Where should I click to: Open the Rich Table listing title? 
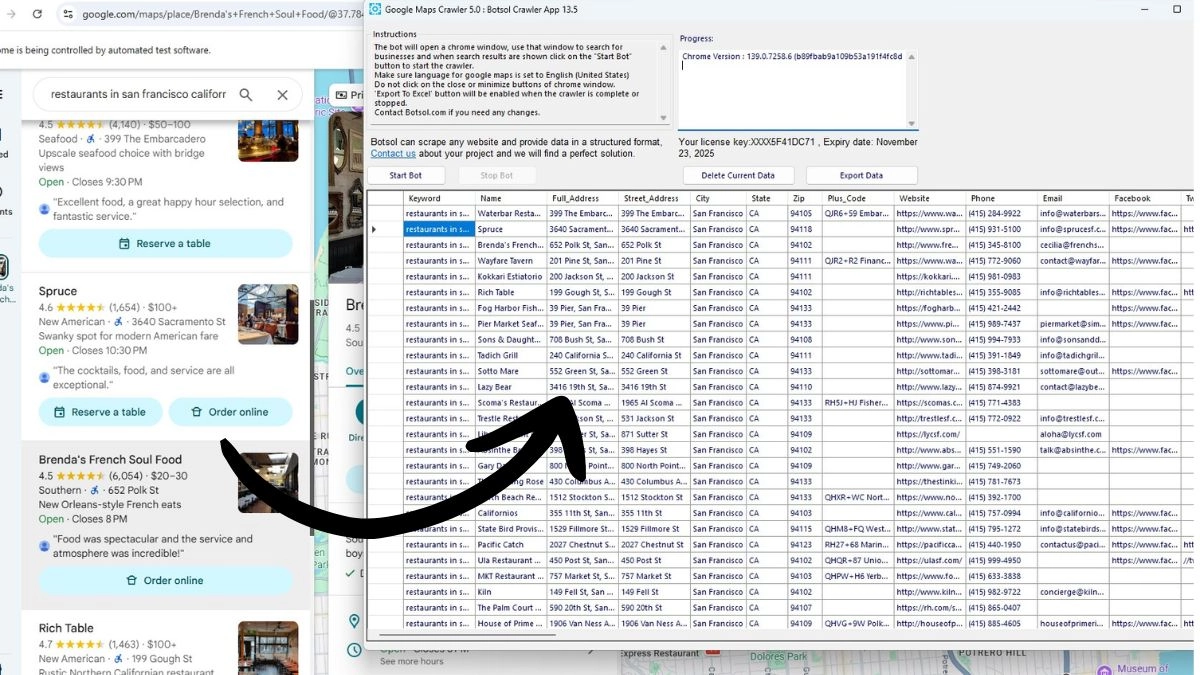point(66,628)
